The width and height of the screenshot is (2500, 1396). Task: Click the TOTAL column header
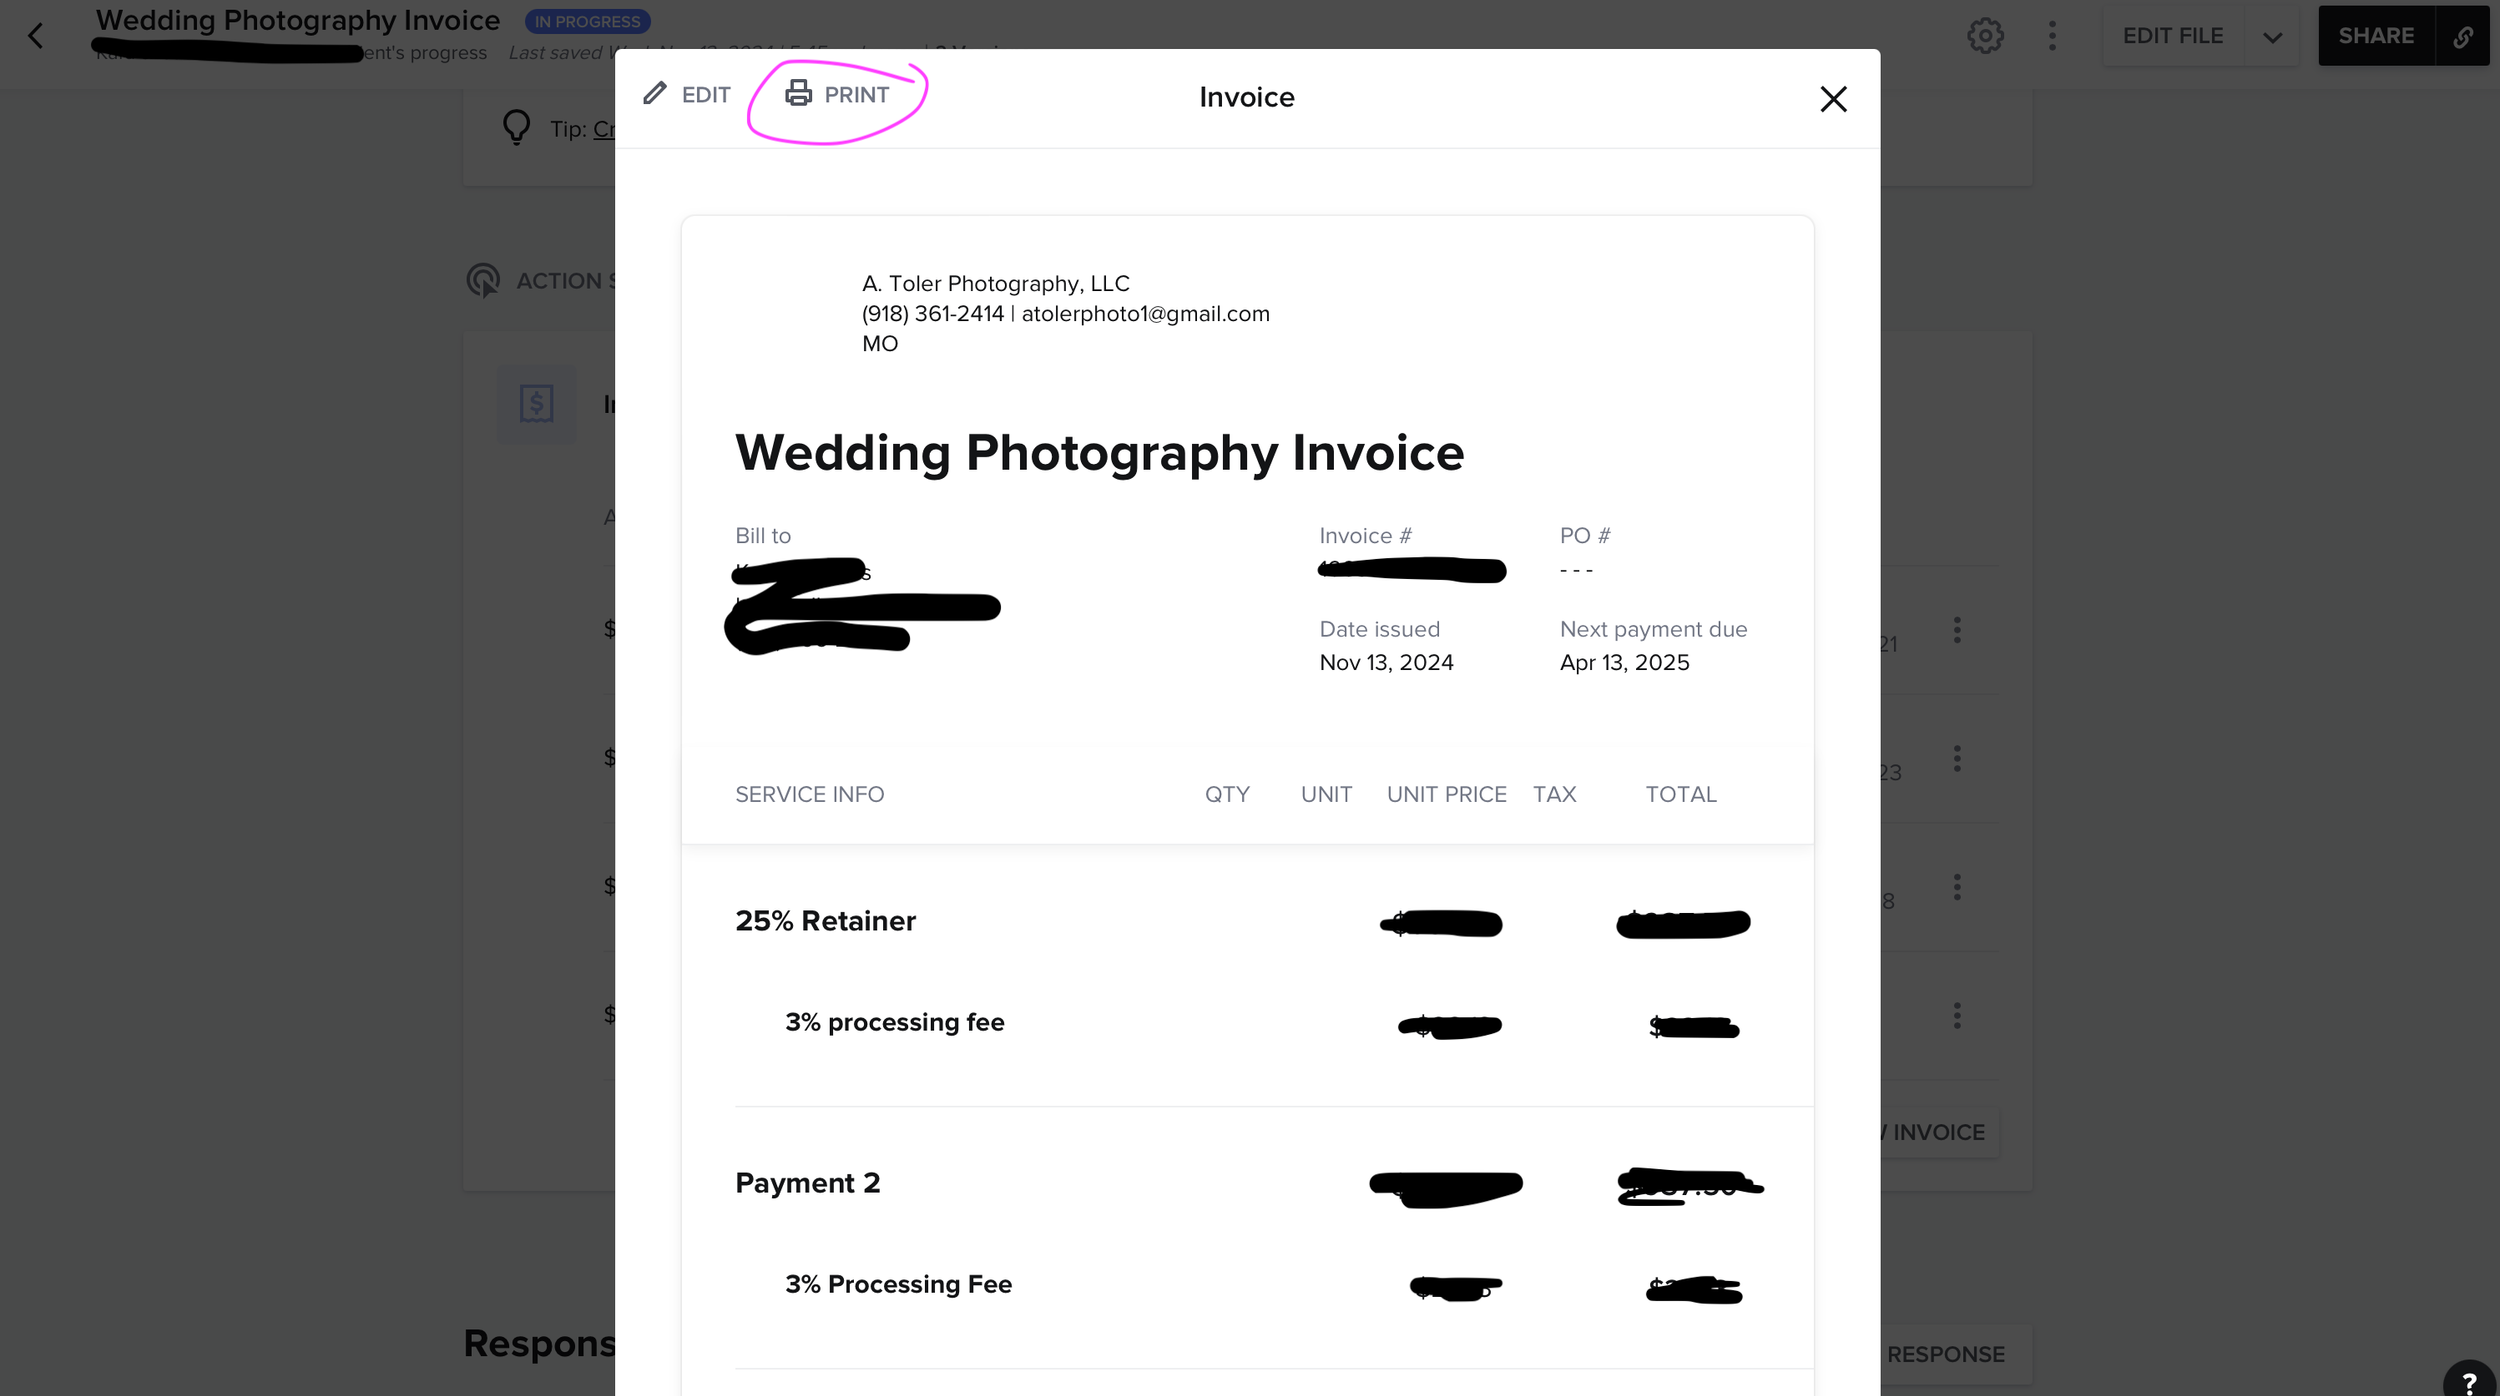click(1681, 795)
